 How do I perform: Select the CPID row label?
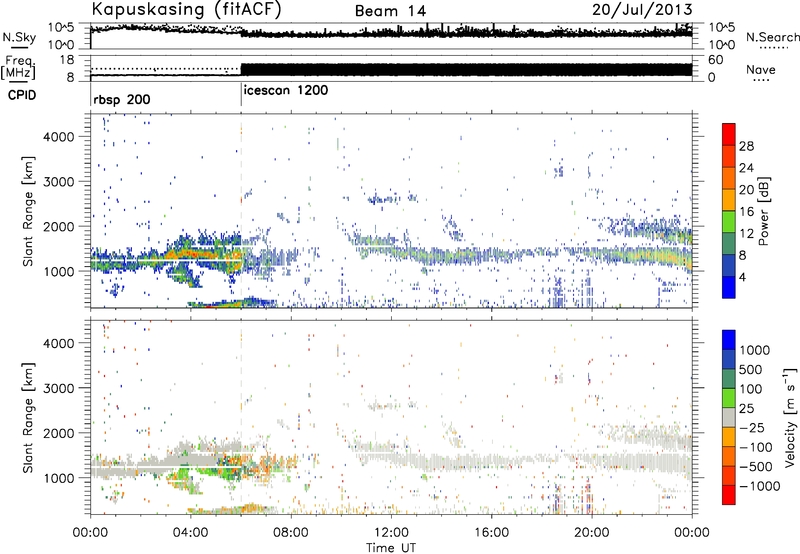click(22, 95)
